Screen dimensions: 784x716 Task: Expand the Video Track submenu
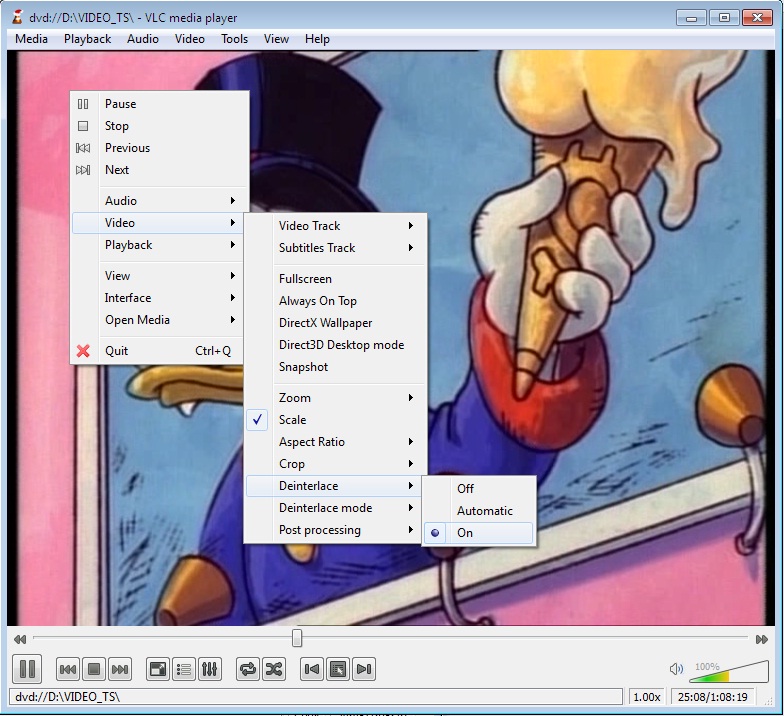pos(336,226)
